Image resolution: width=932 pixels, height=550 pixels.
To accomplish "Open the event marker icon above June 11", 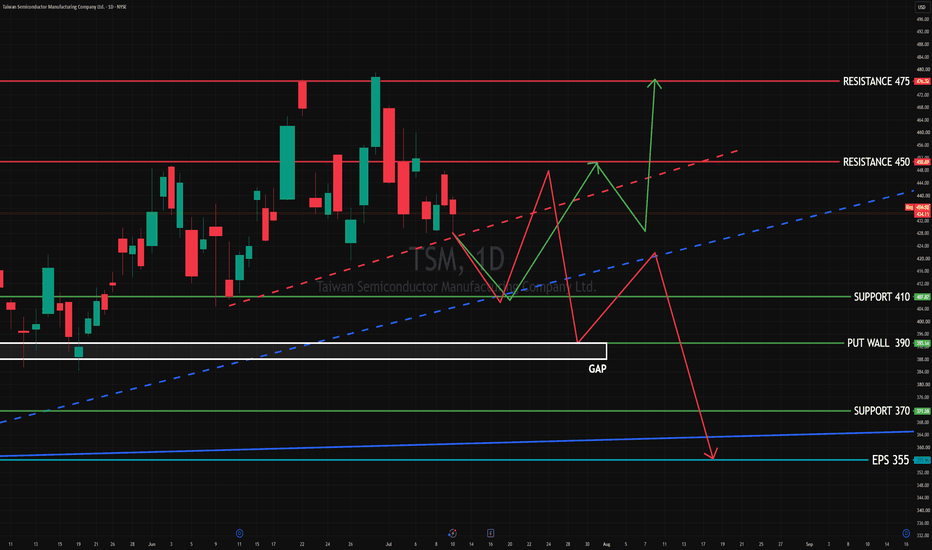I will click(240, 533).
